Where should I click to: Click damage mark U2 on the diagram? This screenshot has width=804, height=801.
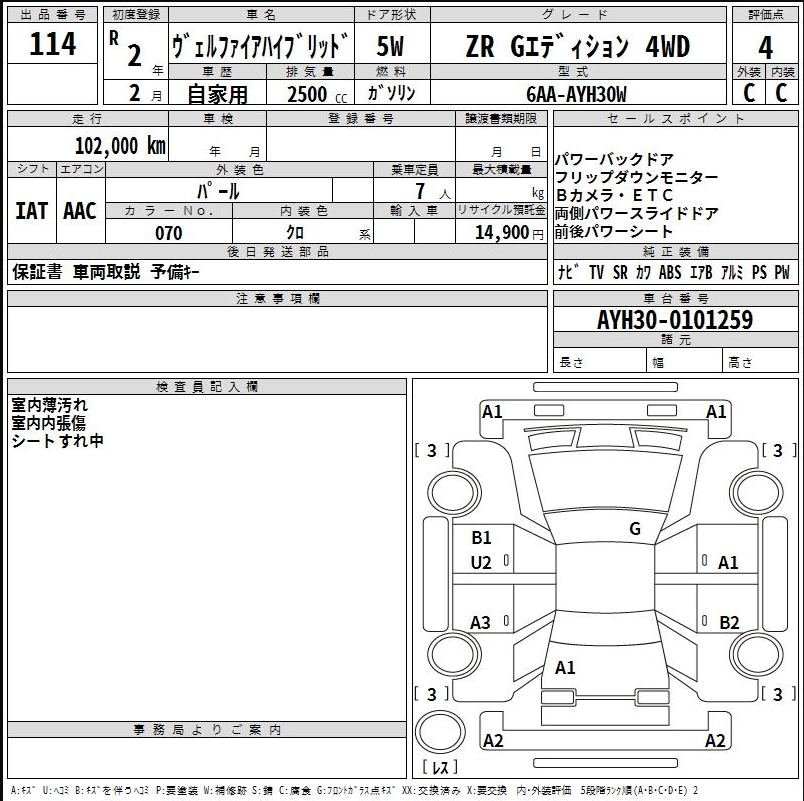(x=481, y=563)
